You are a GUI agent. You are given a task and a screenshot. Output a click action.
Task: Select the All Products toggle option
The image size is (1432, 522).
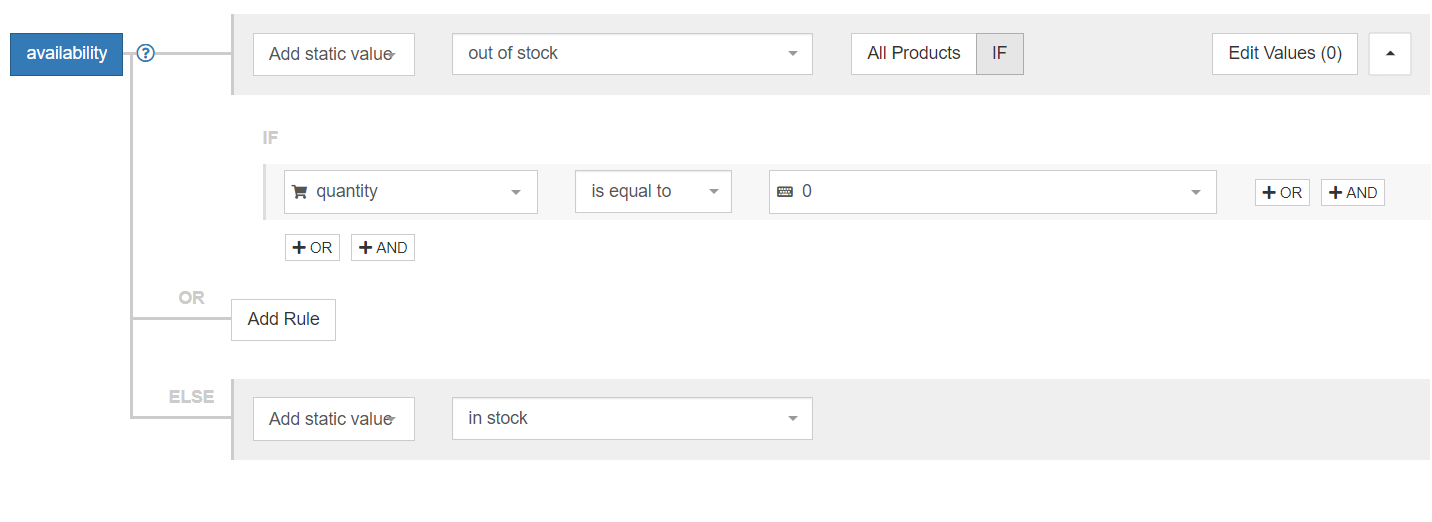(913, 54)
